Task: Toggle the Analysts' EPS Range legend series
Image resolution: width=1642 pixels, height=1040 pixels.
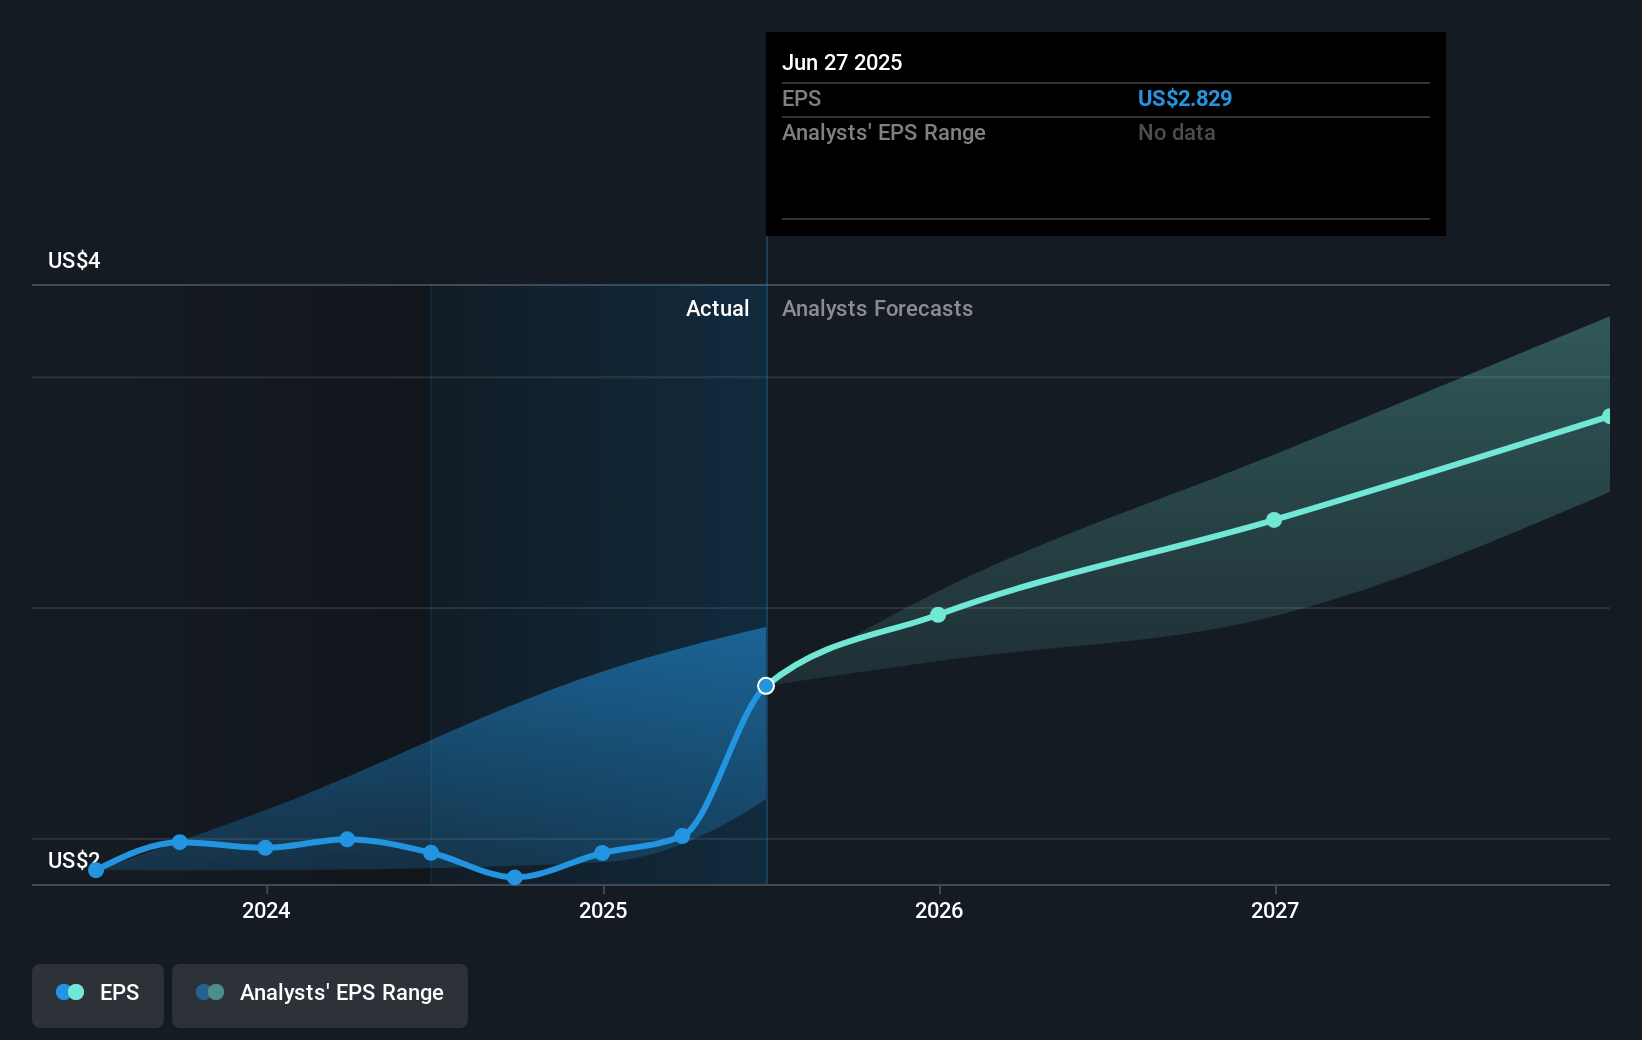Action: pos(320,995)
